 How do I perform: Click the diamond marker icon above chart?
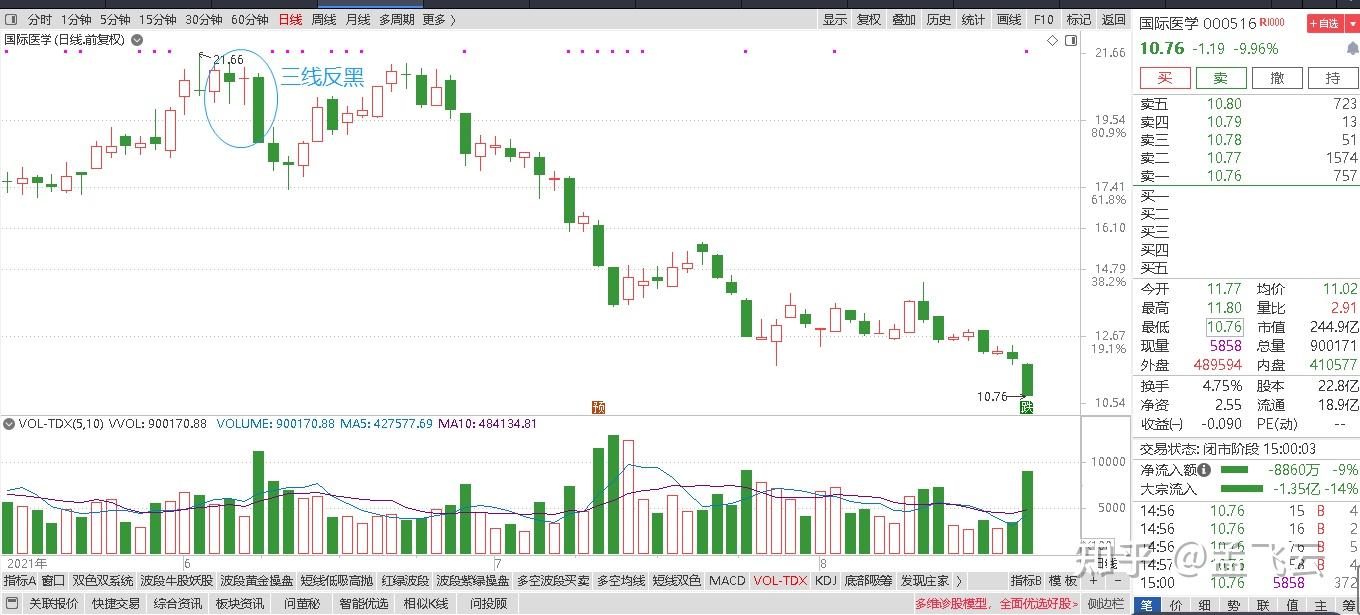(1052, 40)
